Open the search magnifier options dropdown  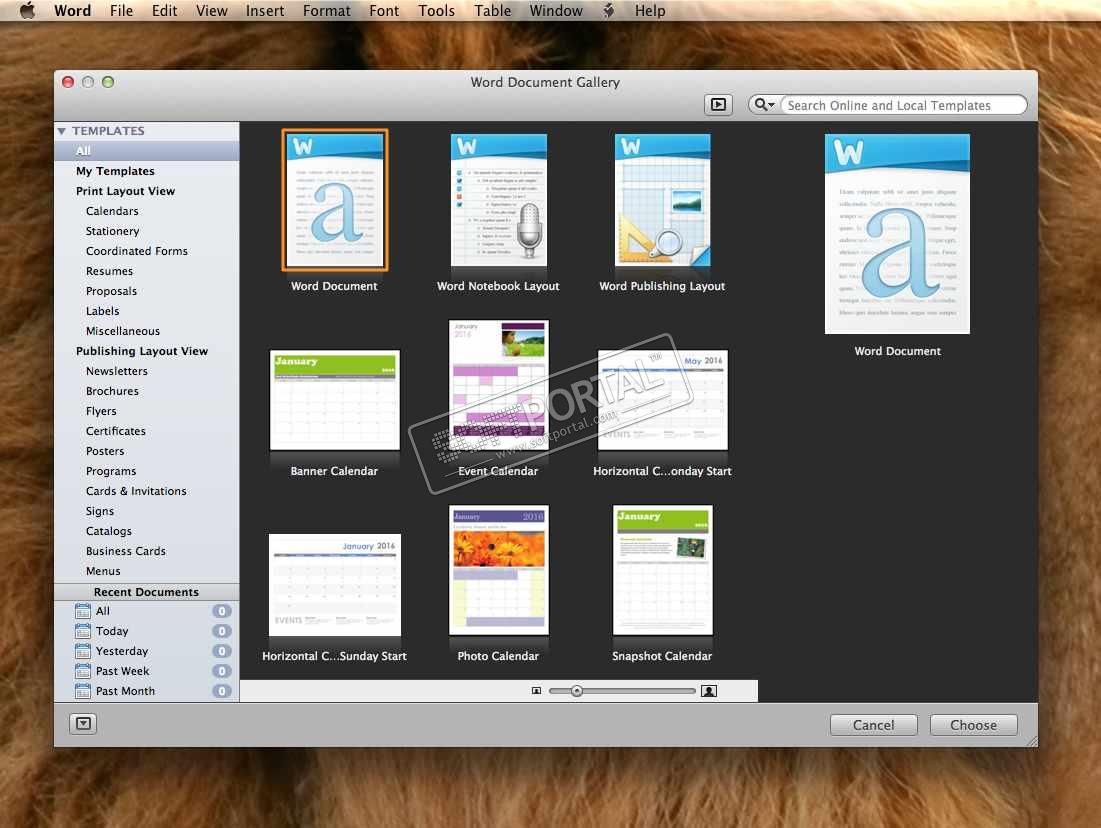point(764,105)
